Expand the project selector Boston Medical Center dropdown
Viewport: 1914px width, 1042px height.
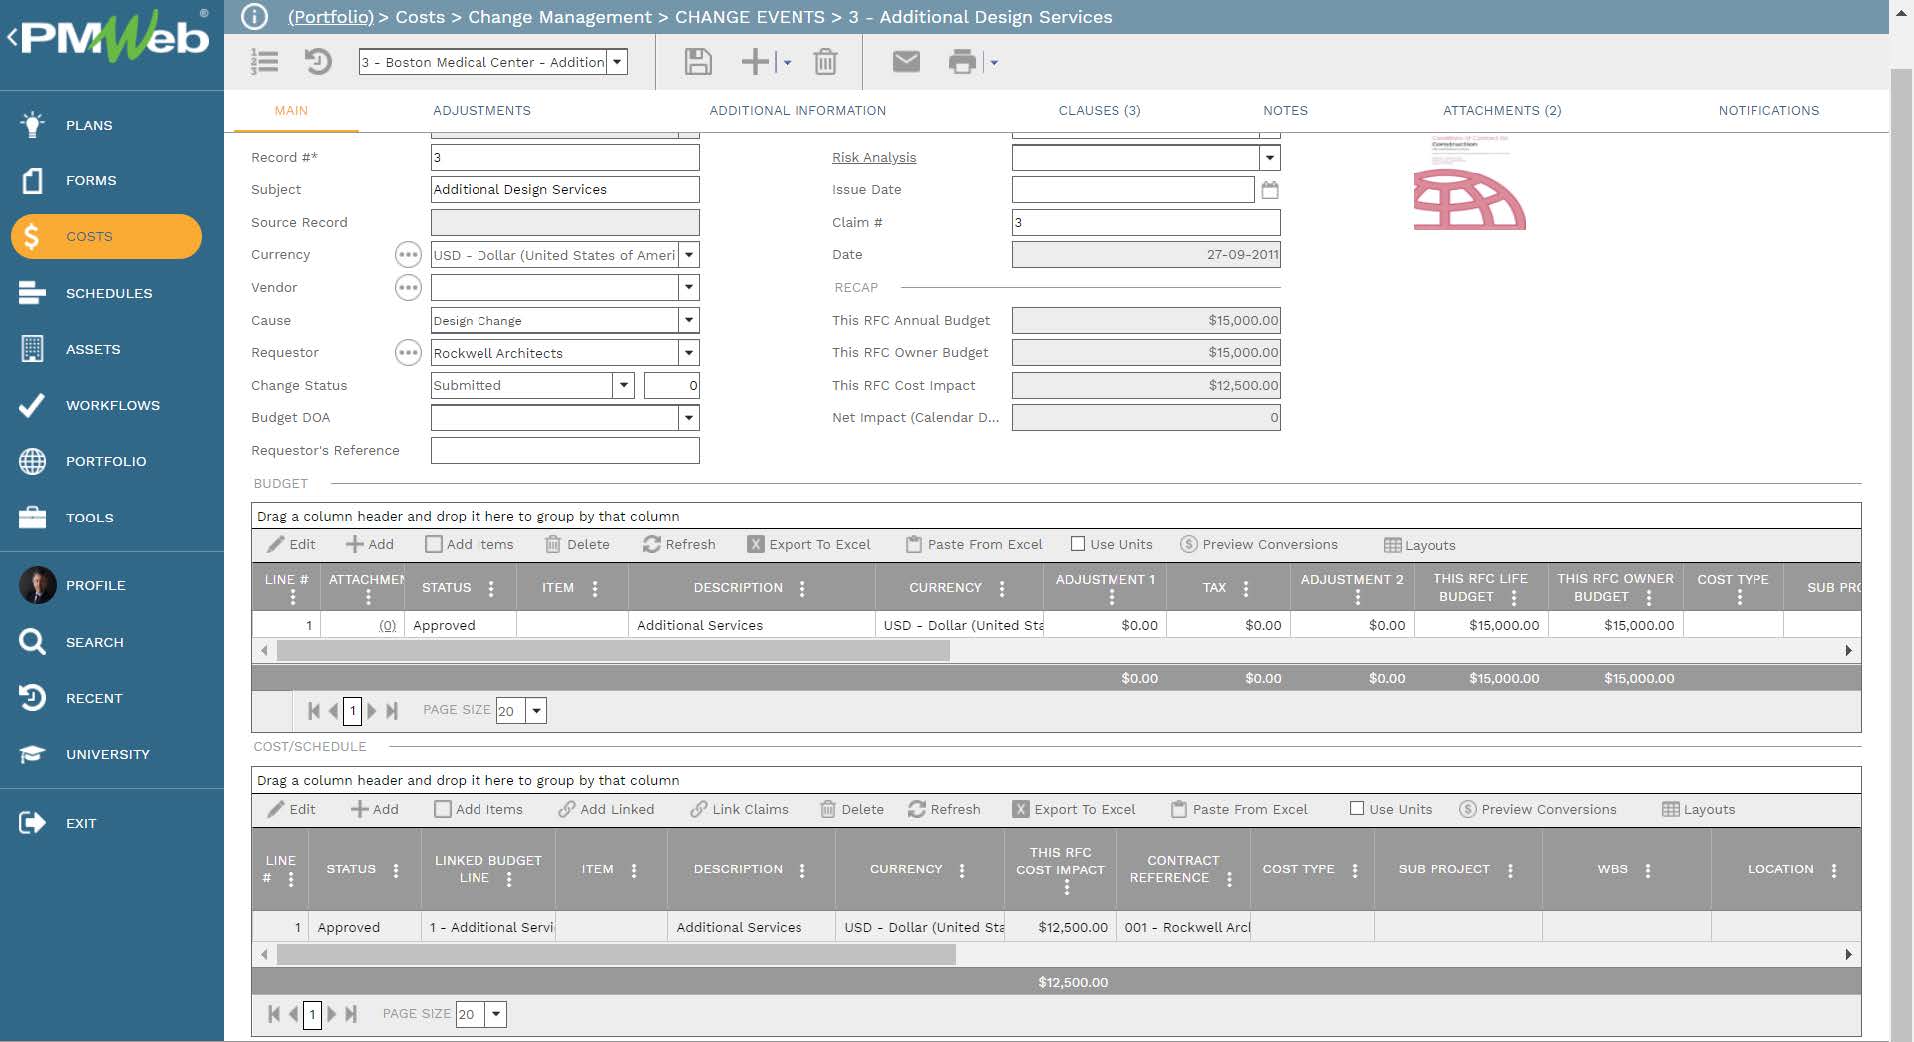pyautogui.click(x=617, y=62)
